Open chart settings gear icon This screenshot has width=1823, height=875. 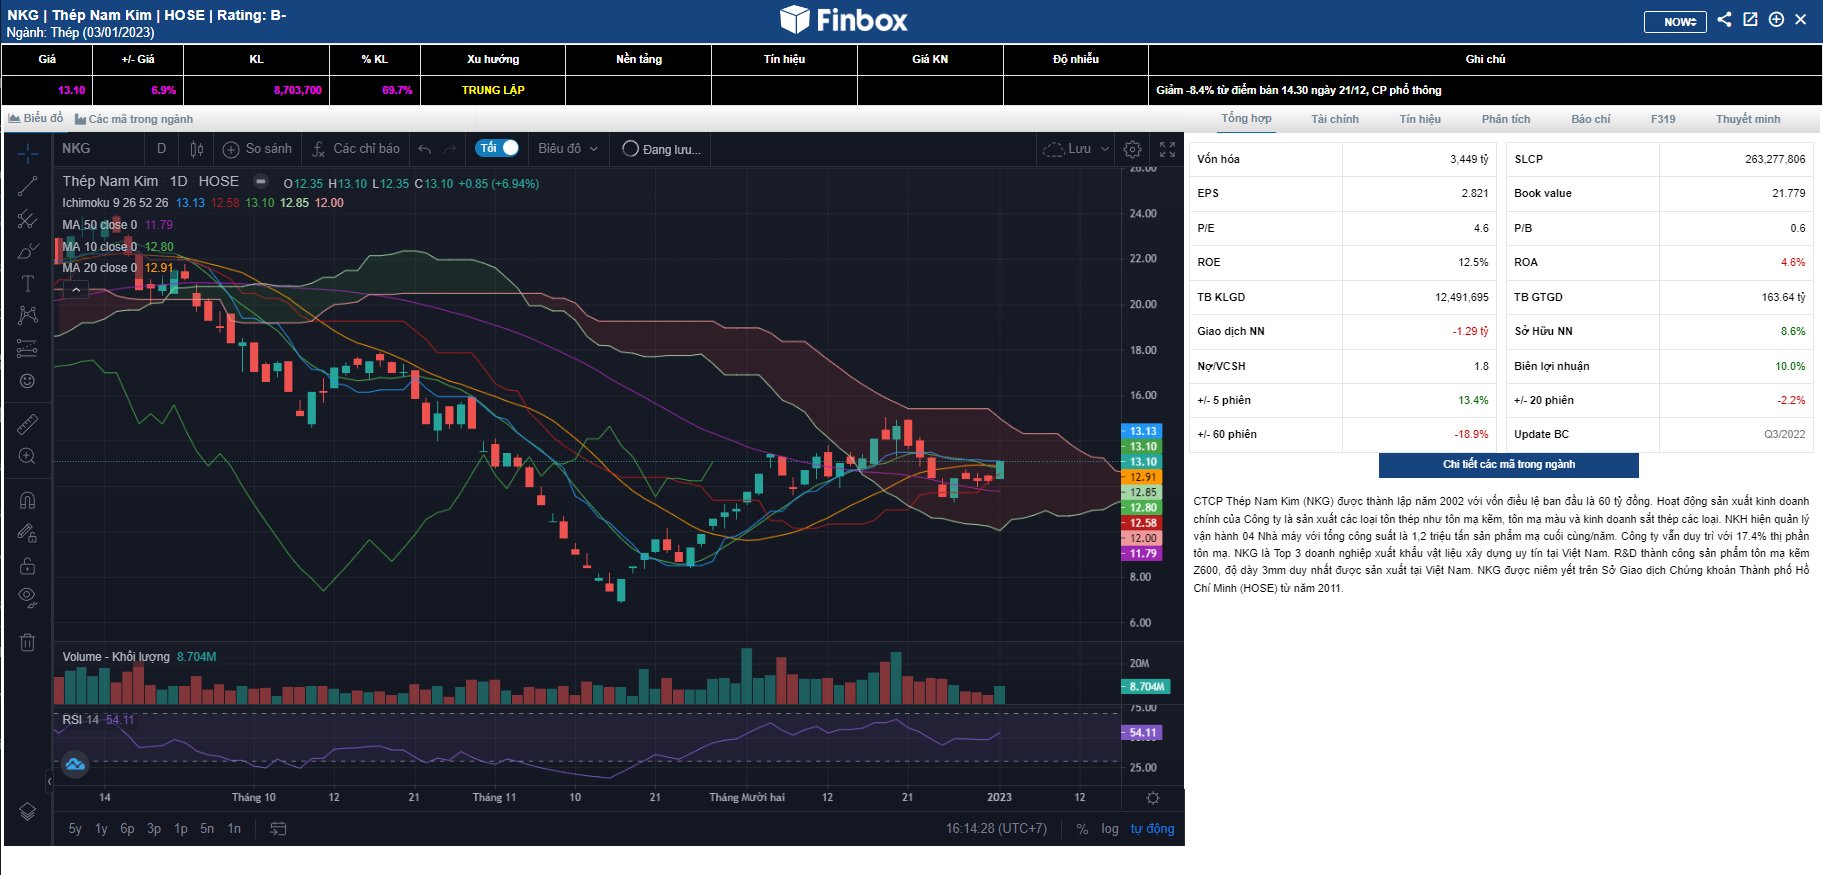pos(1132,149)
